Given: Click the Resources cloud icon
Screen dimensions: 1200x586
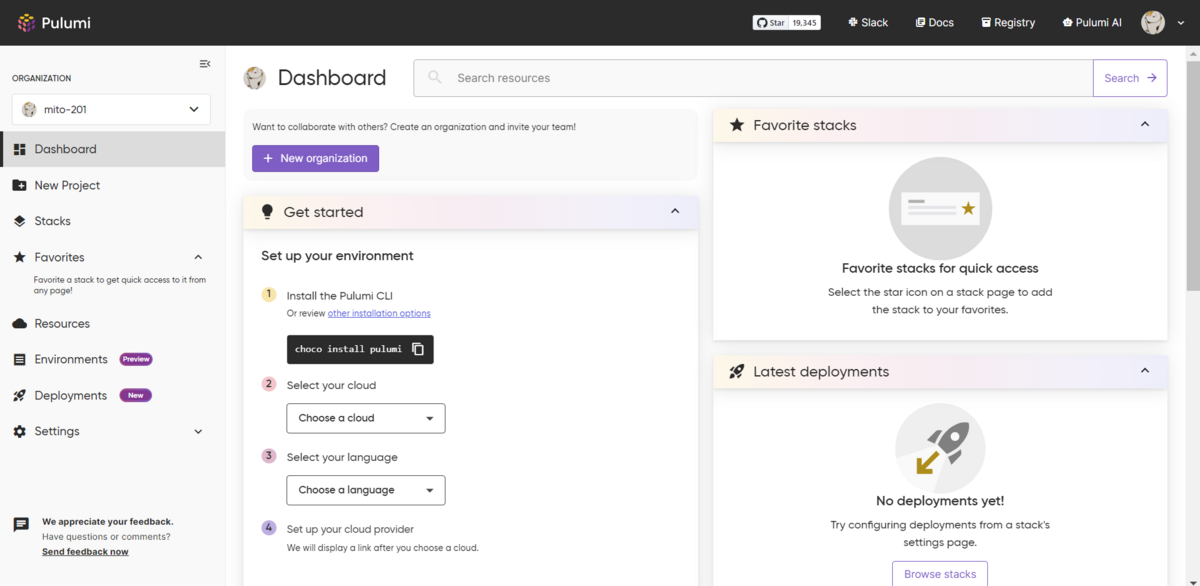Looking at the screenshot, I should [x=19, y=323].
